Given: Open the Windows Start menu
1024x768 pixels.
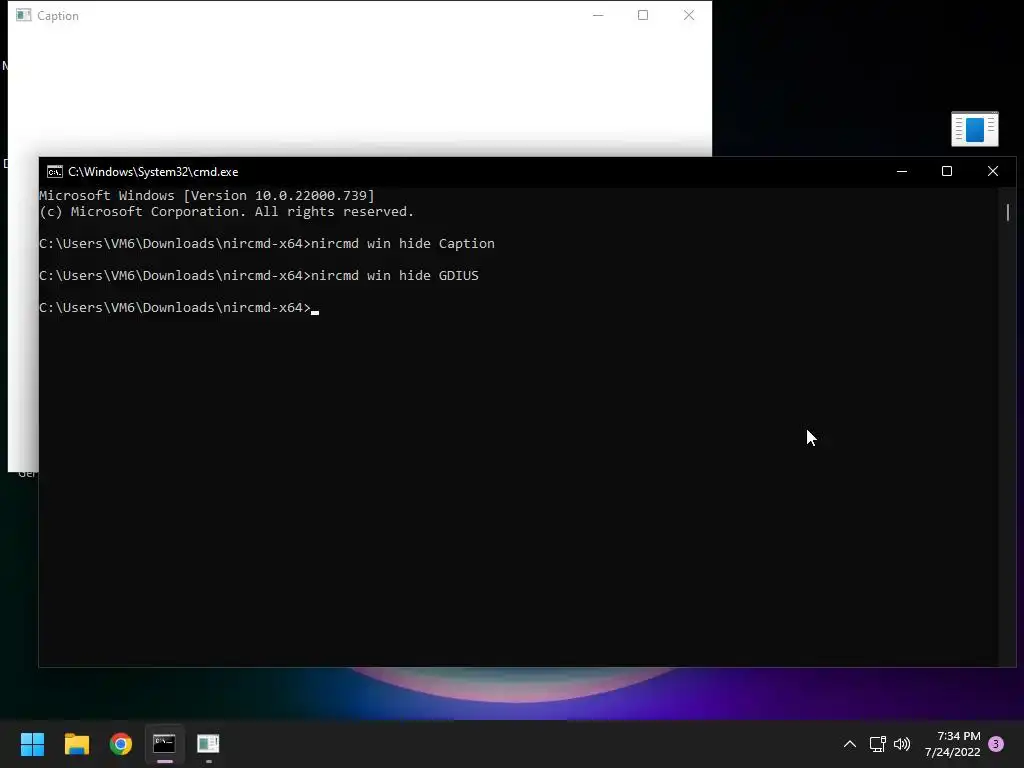Looking at the screenshot, I should 32,744.
